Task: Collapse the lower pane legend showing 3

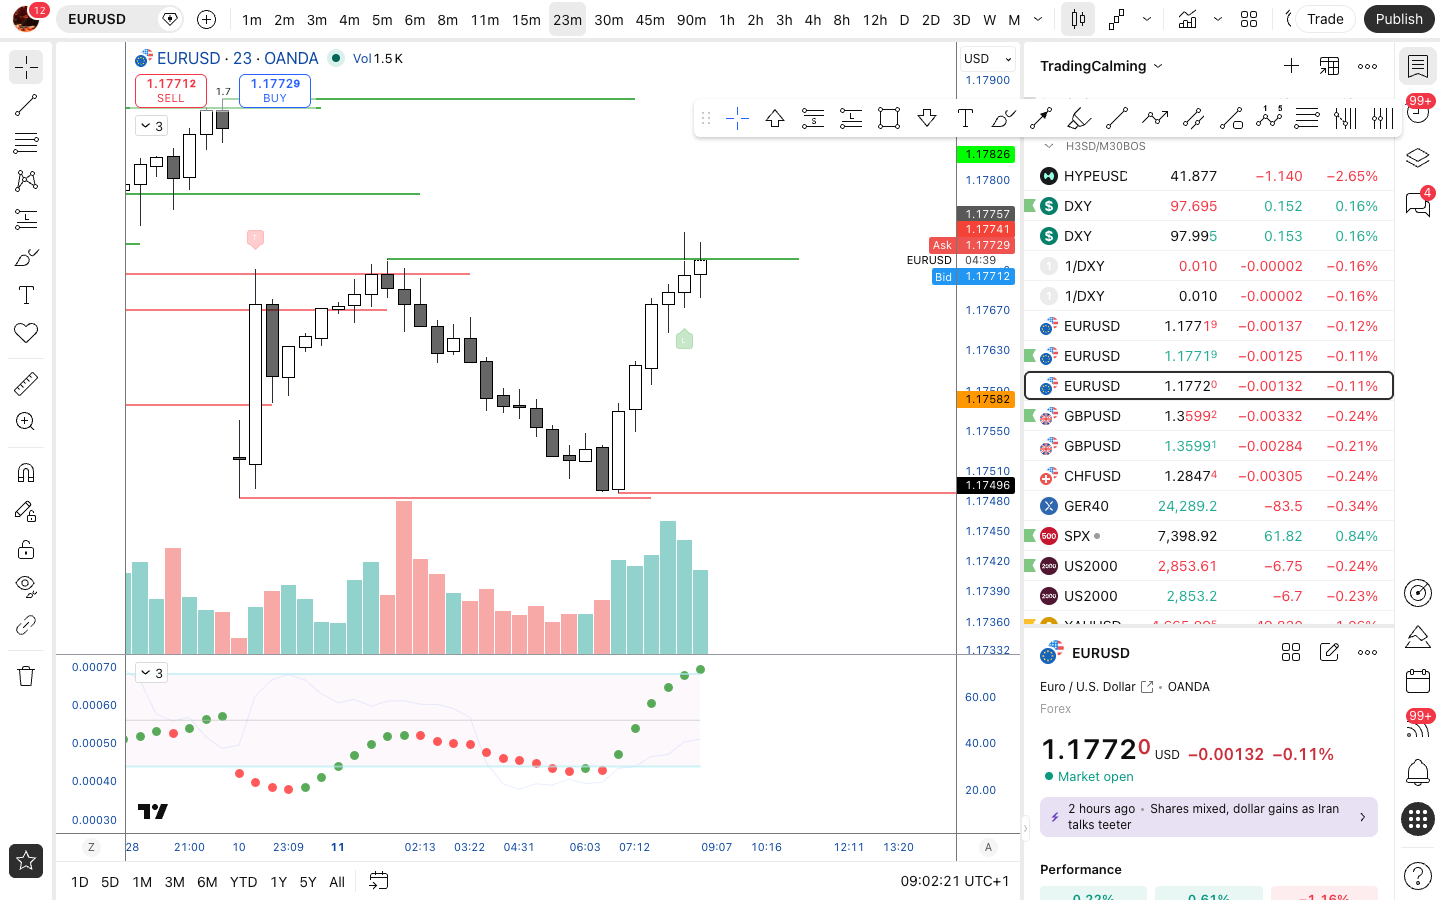Action: click(152, 673)
